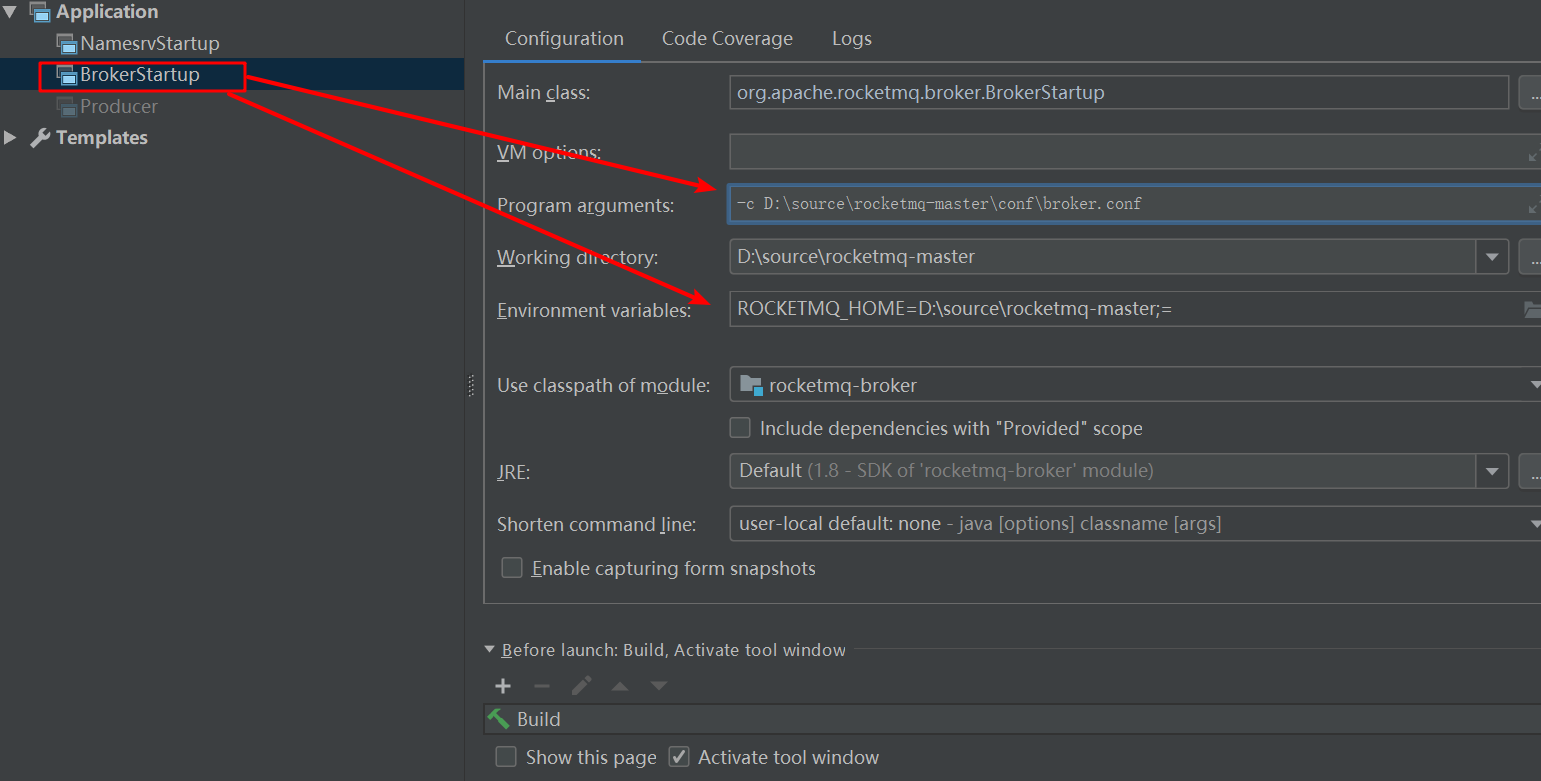Switch to the Code Coverage tab

[727, 39]
